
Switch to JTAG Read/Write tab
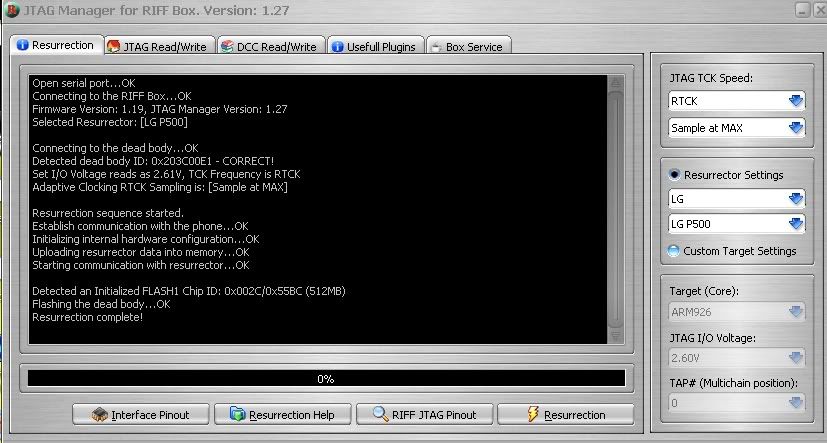point(160,46)
